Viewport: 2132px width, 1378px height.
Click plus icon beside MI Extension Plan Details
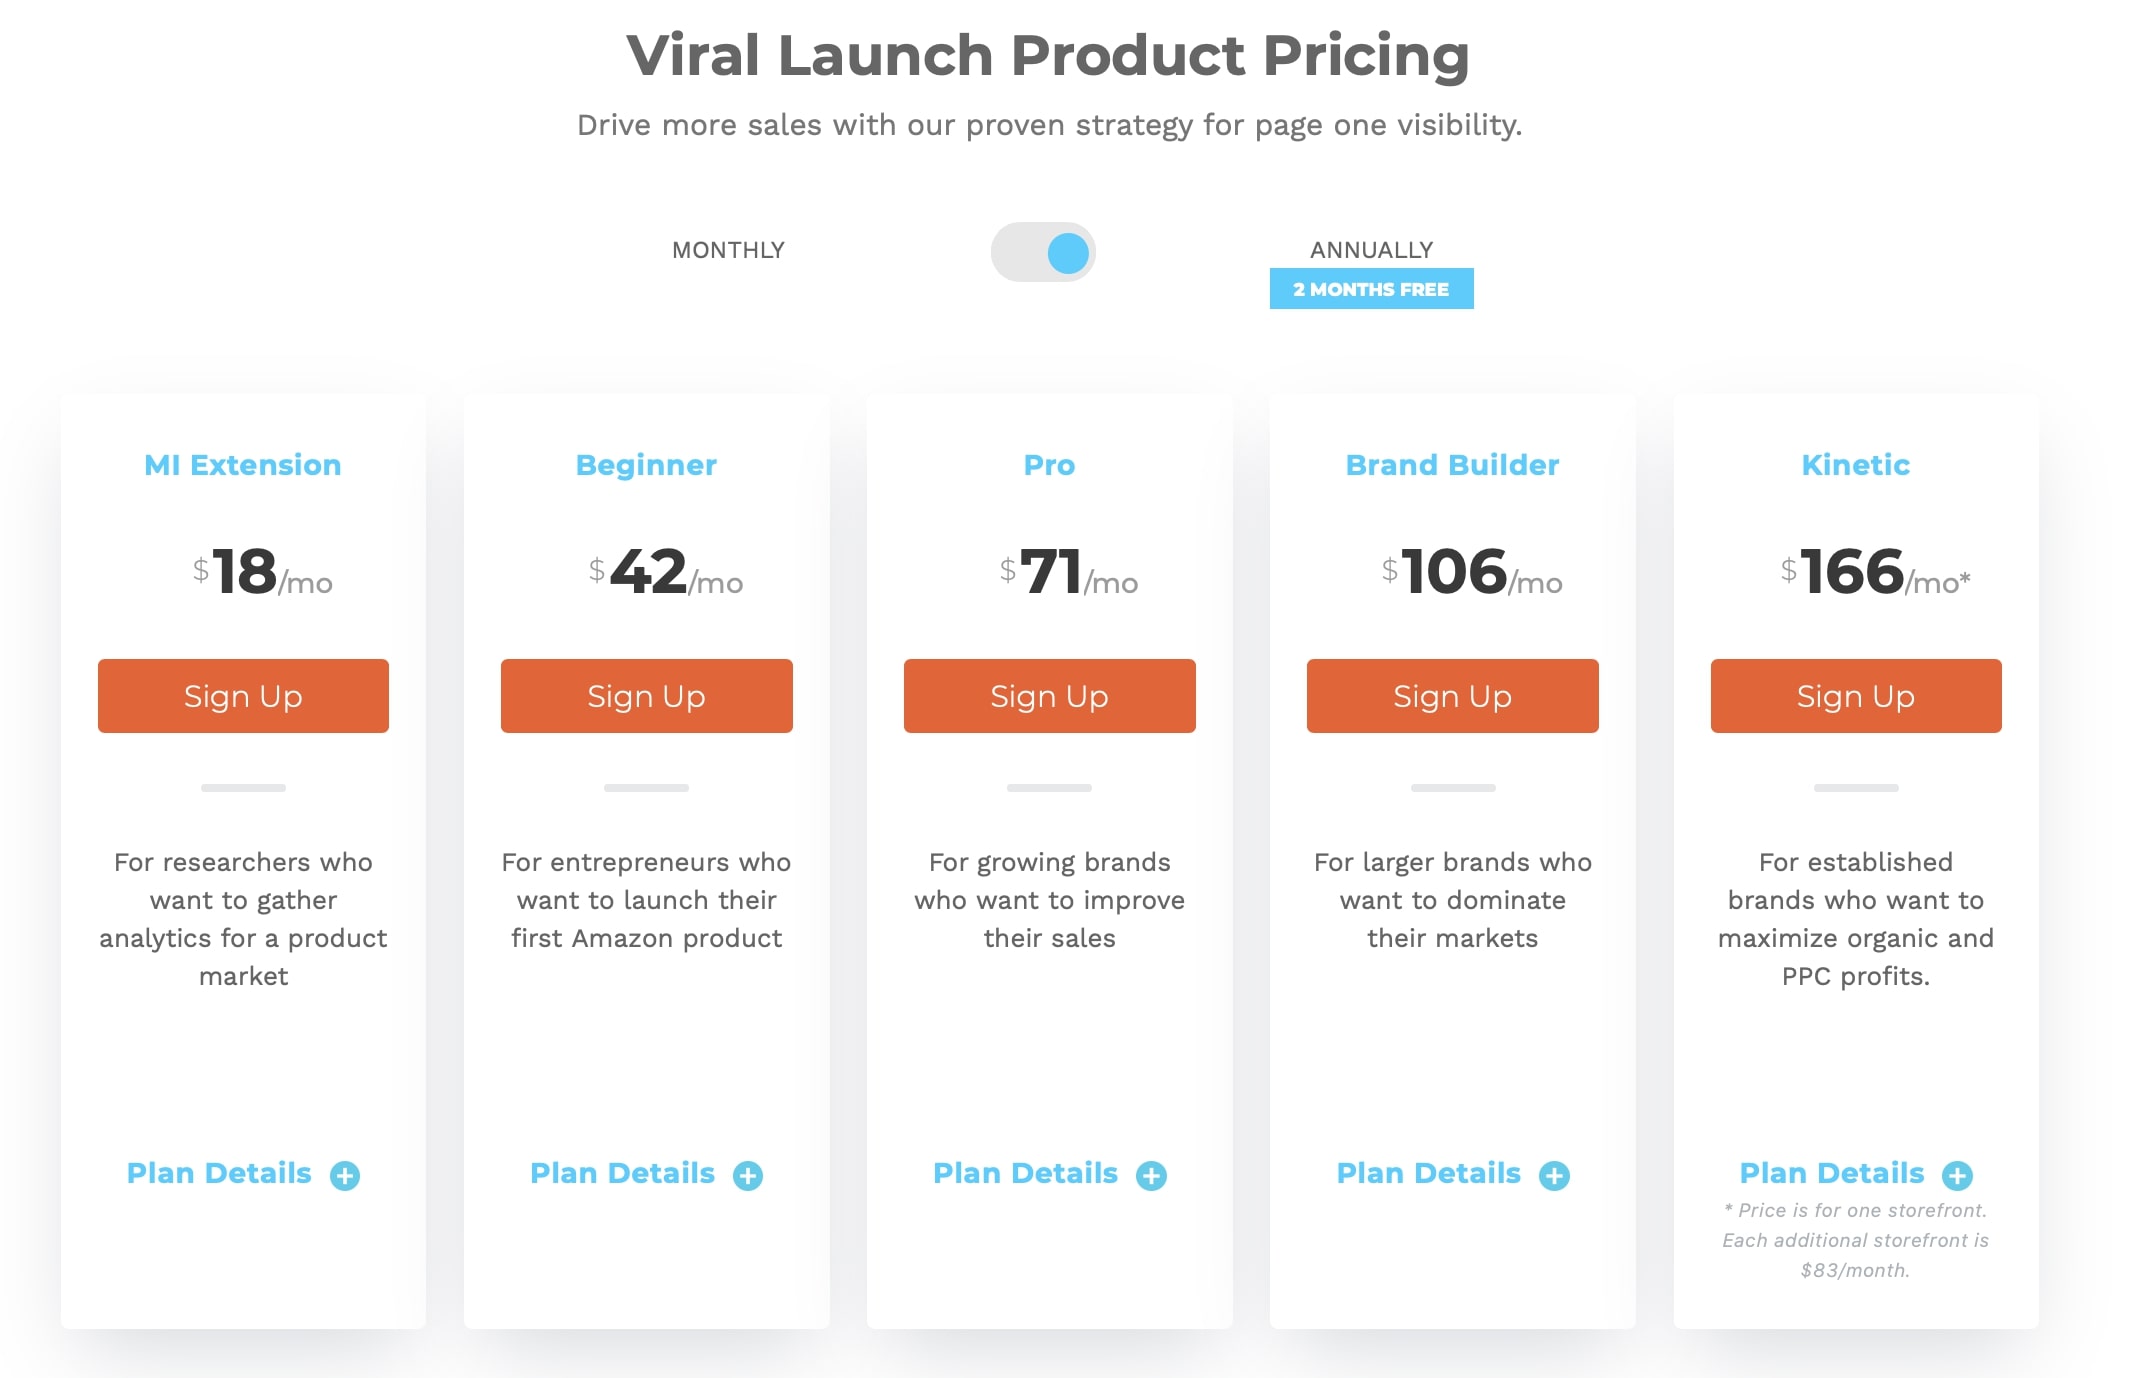(345, 1175)
